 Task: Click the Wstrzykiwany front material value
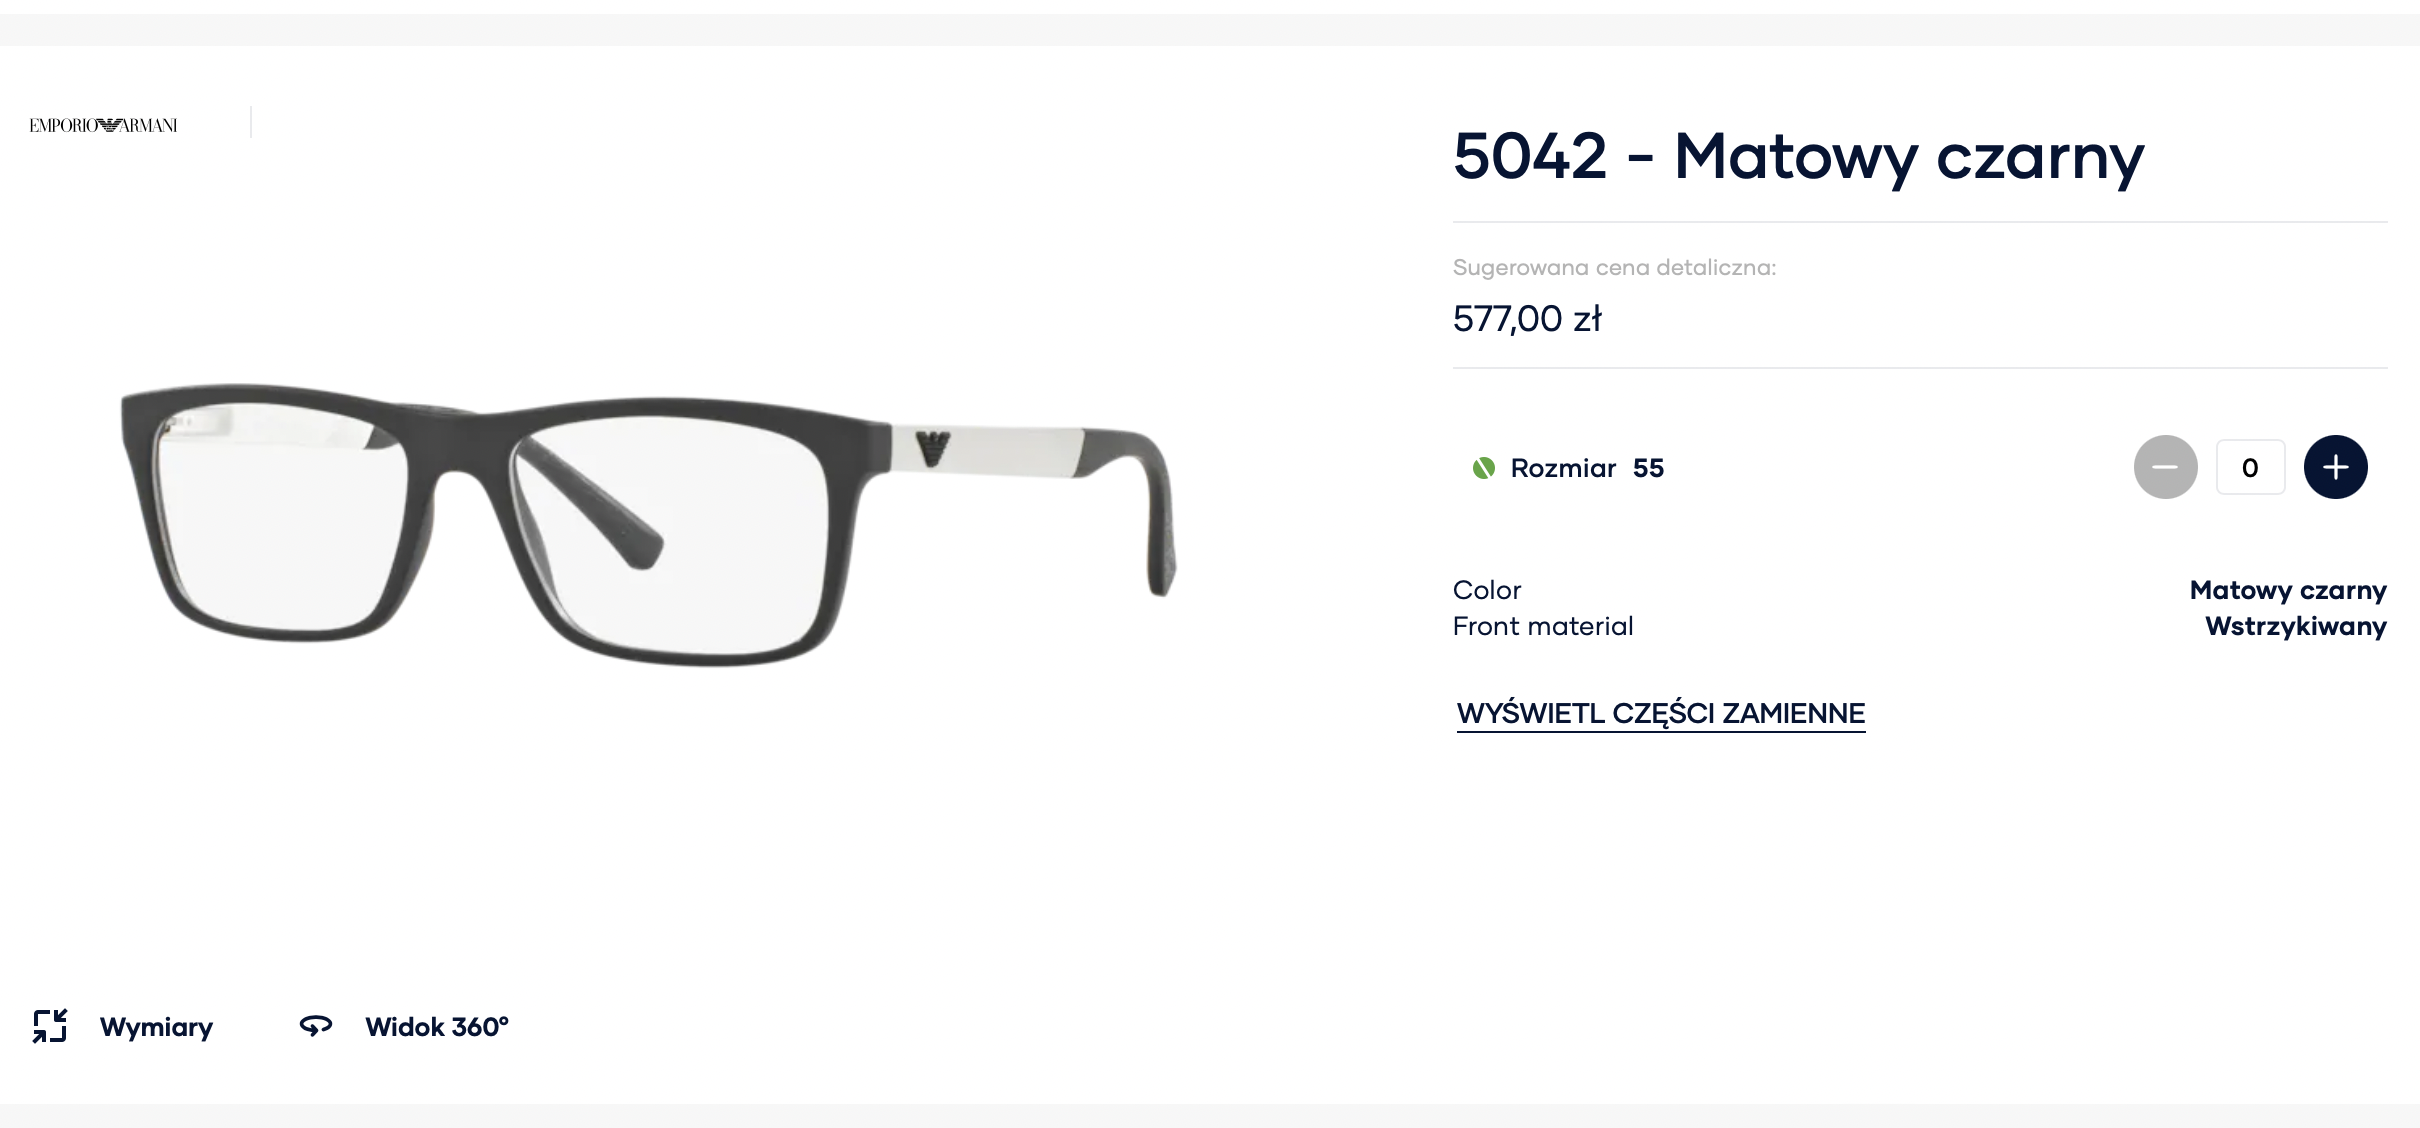point(2296,626)
